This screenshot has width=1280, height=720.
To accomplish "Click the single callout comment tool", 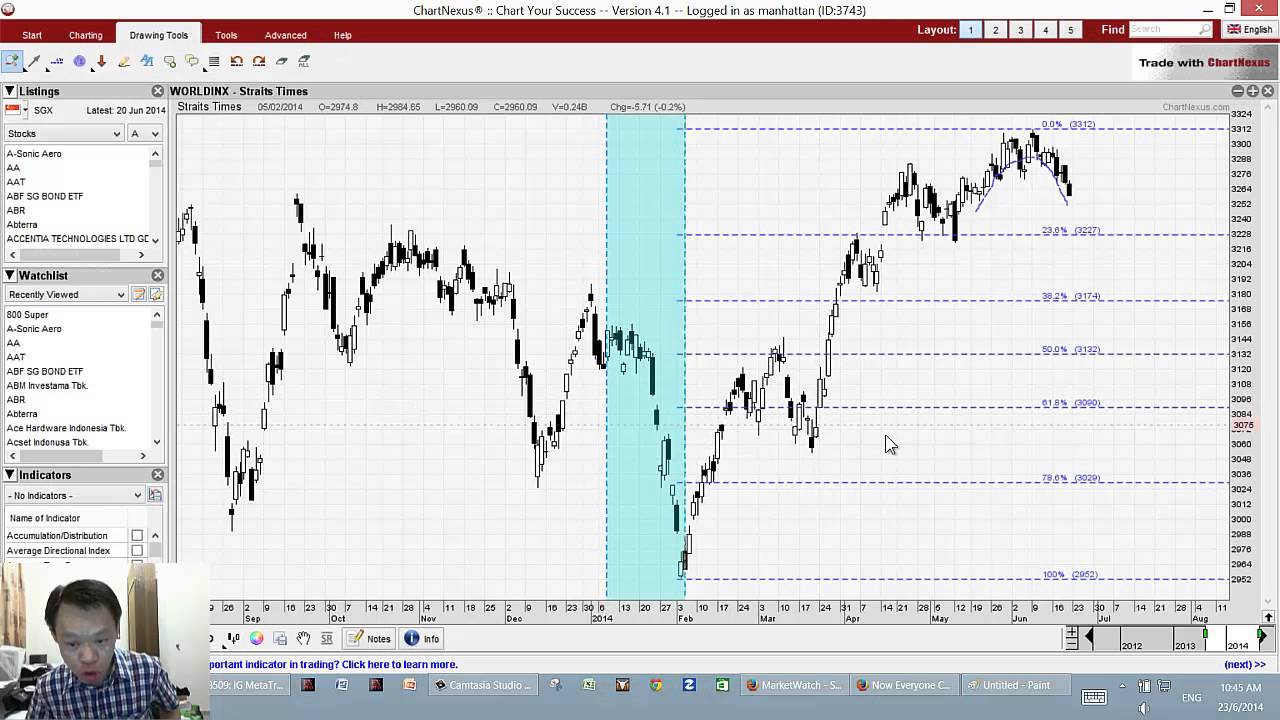I will click(169, 62).
